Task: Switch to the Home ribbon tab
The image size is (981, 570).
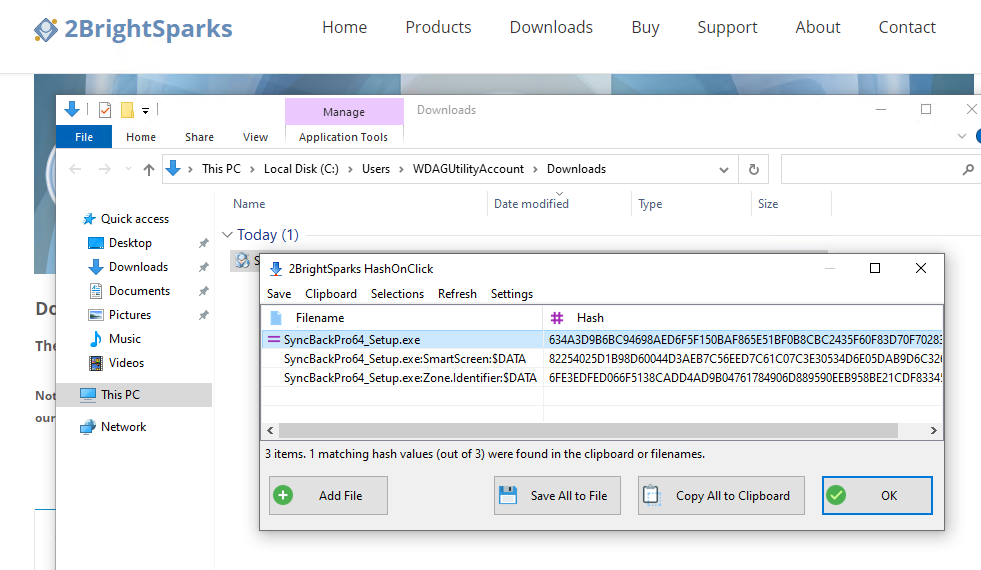Action: point(141,137)
